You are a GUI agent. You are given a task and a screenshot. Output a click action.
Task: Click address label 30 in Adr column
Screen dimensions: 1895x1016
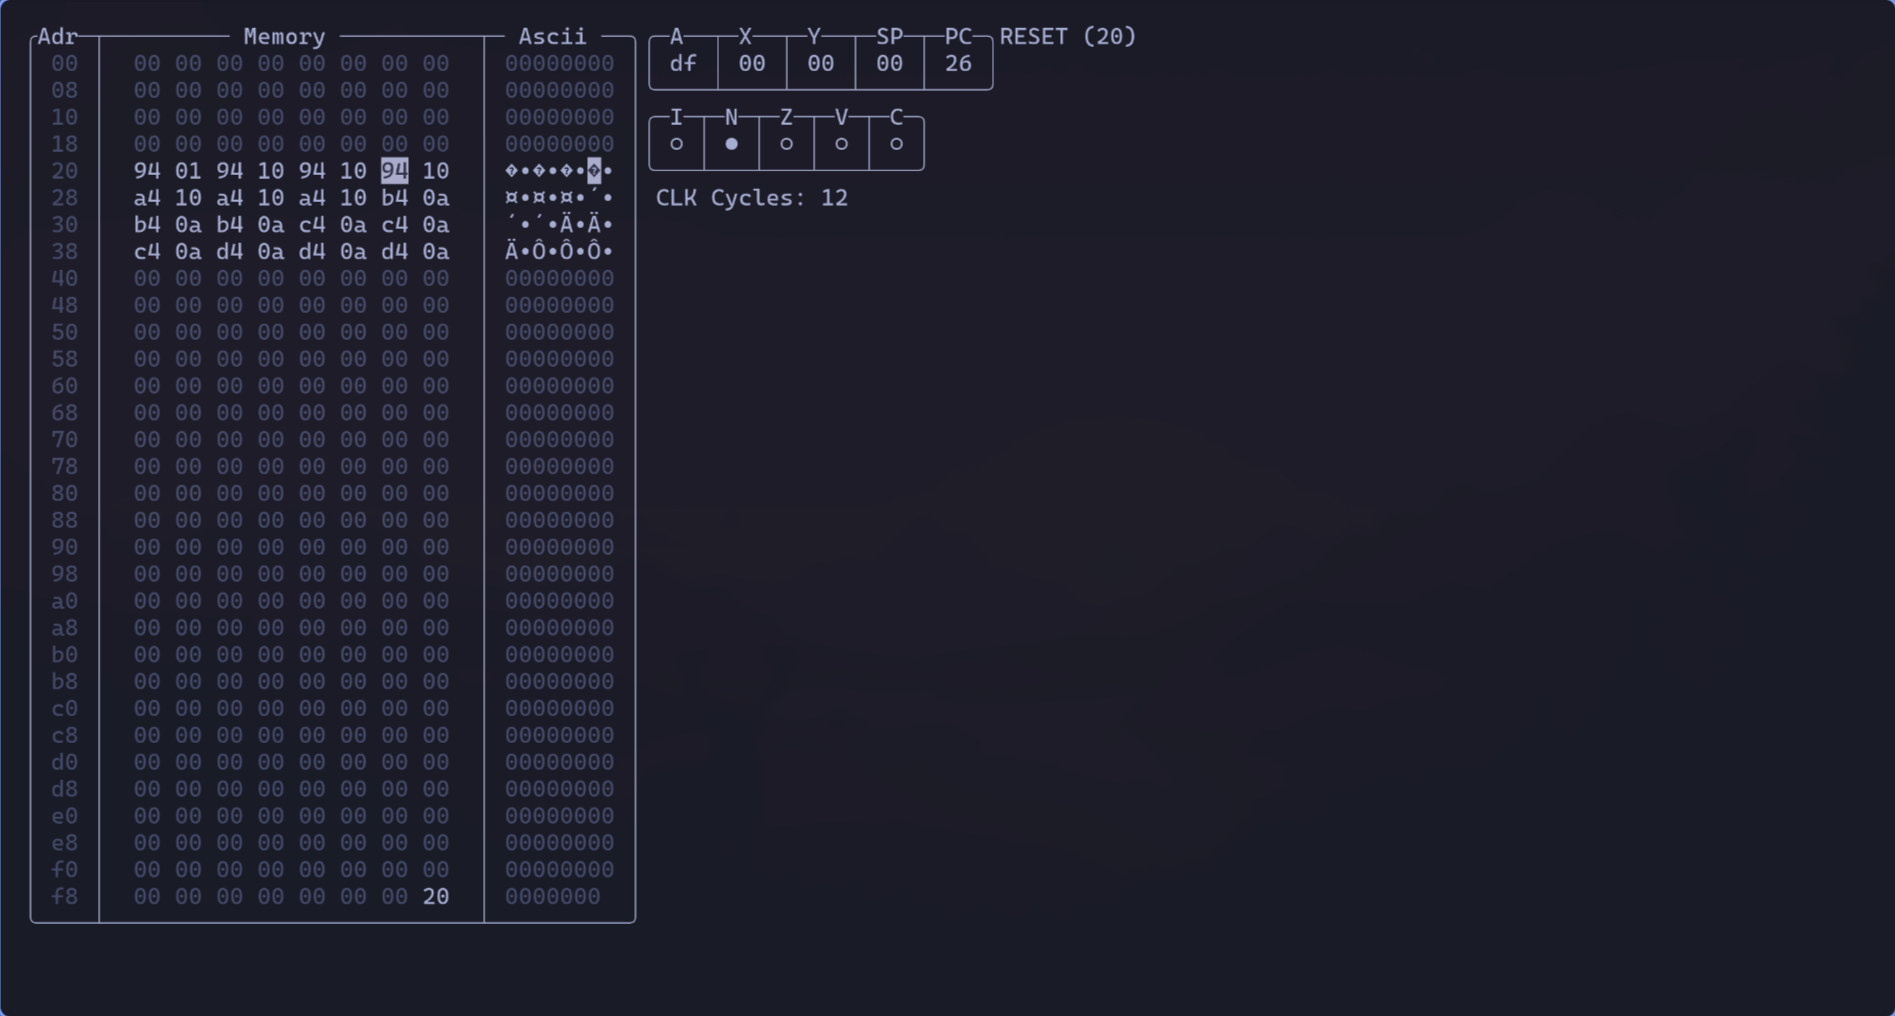pyautogui.click(x=65, y=225)
